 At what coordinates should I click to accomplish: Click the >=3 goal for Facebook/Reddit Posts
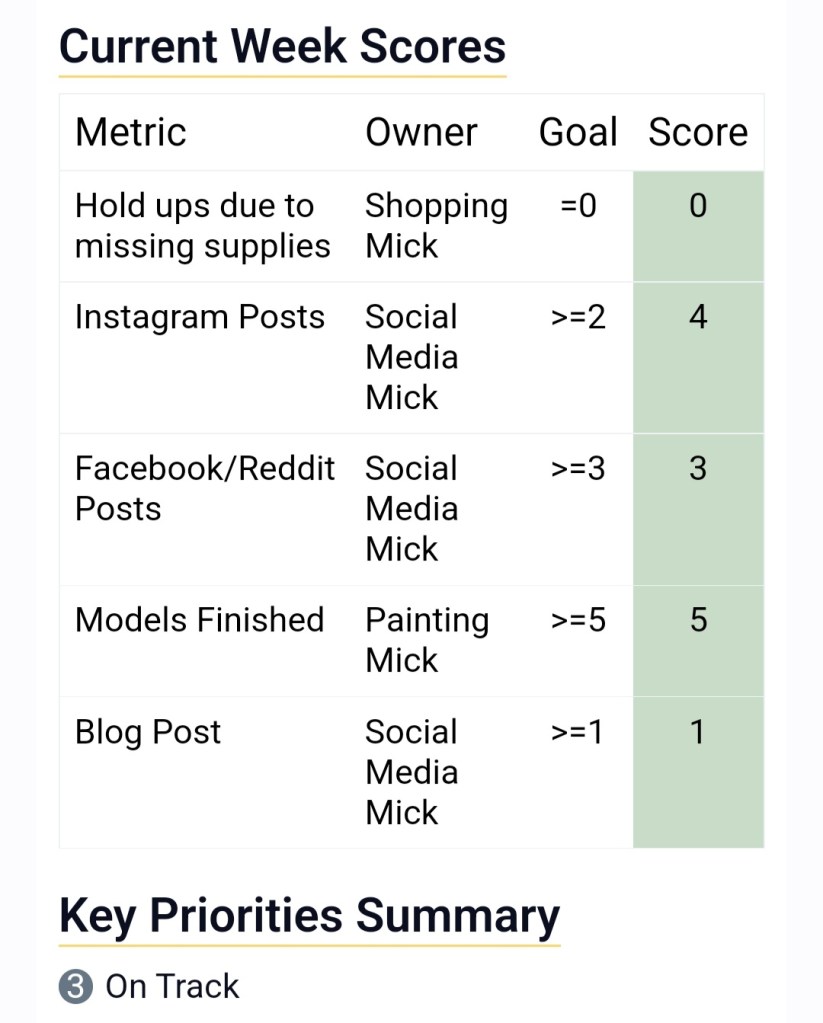click(578, 468)
